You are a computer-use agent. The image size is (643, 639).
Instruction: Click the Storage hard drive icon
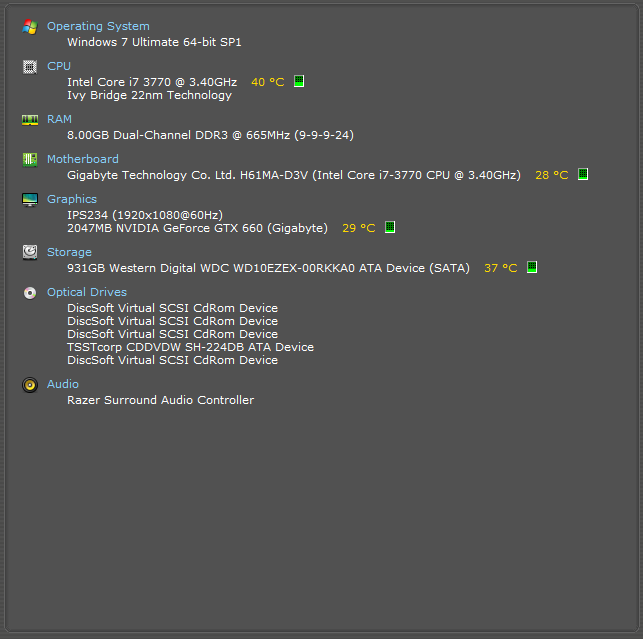30,252
